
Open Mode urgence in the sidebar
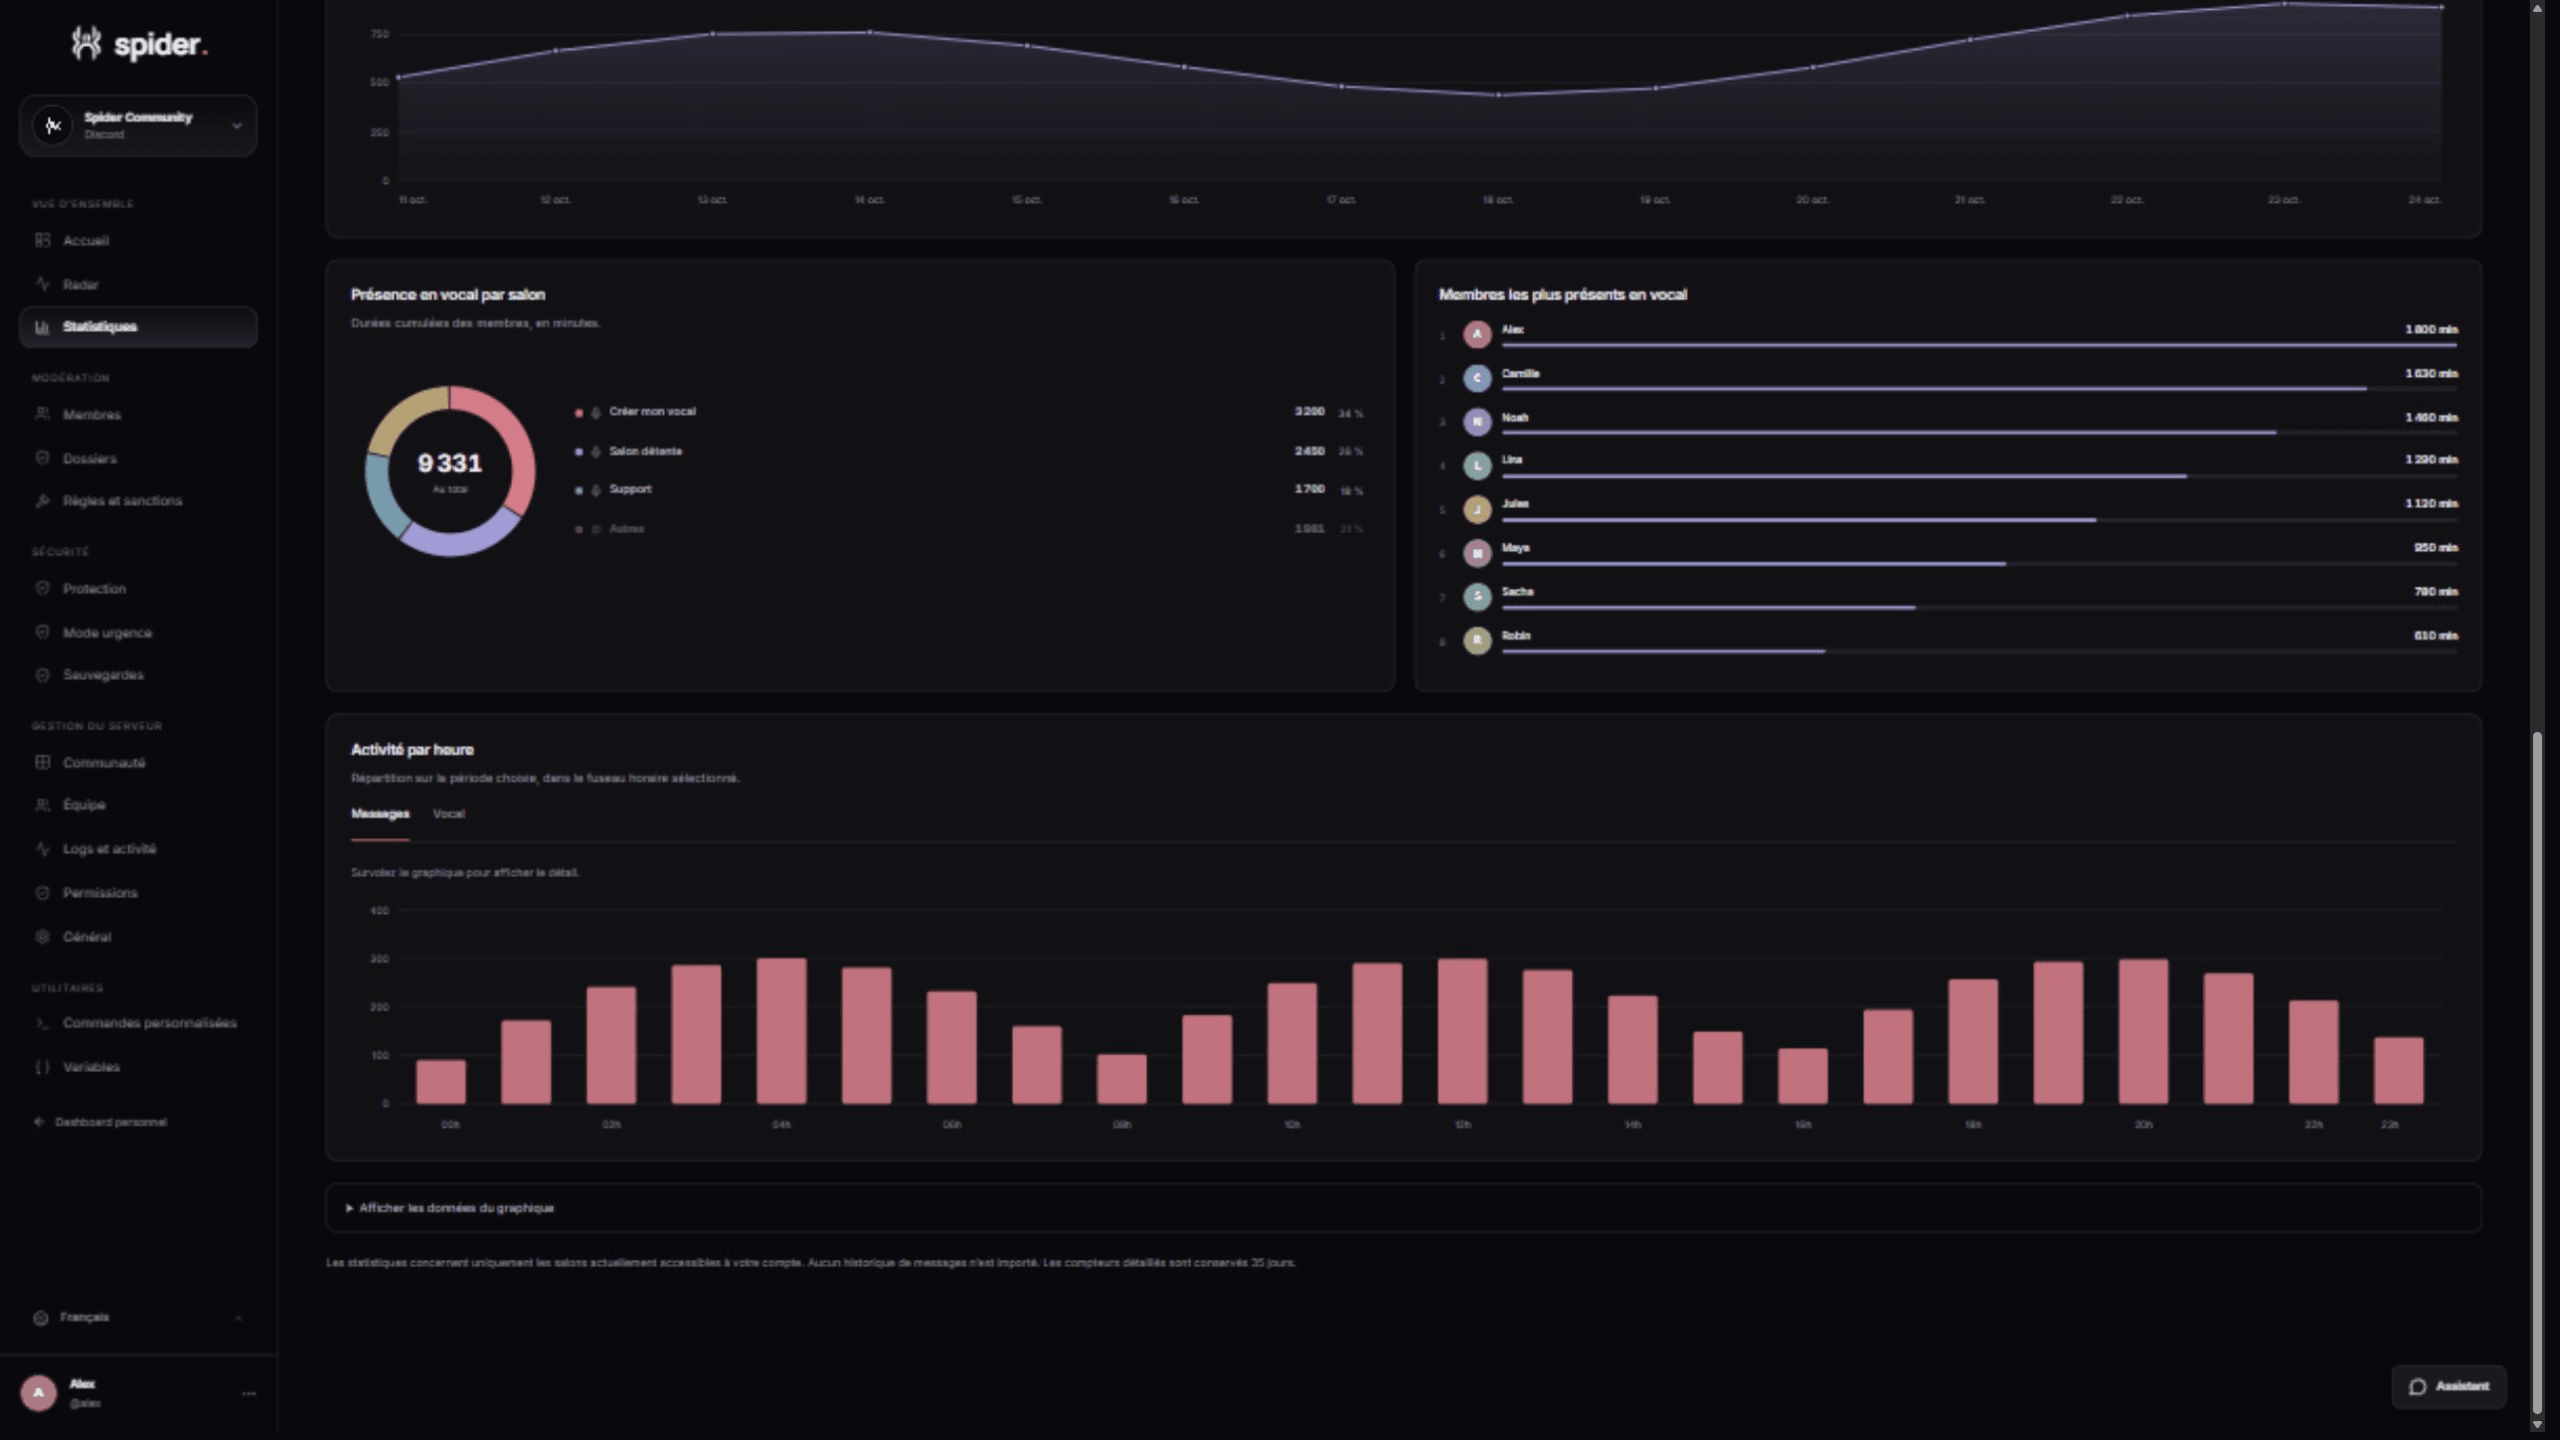(138, 632)
